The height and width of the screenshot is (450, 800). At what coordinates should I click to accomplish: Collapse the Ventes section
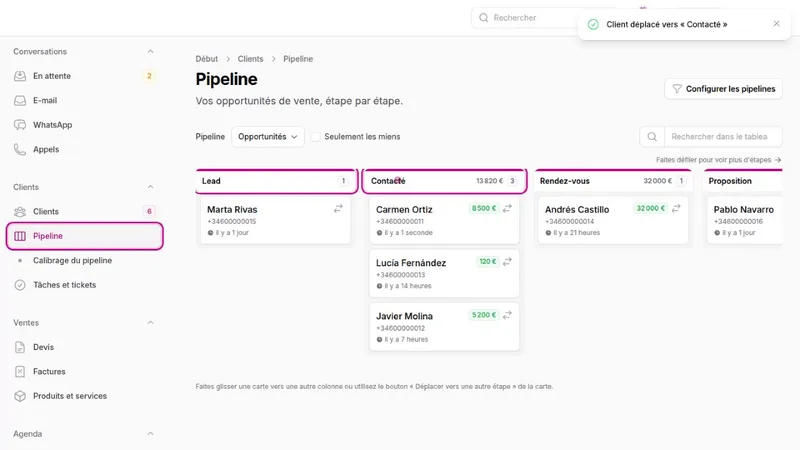151,323
